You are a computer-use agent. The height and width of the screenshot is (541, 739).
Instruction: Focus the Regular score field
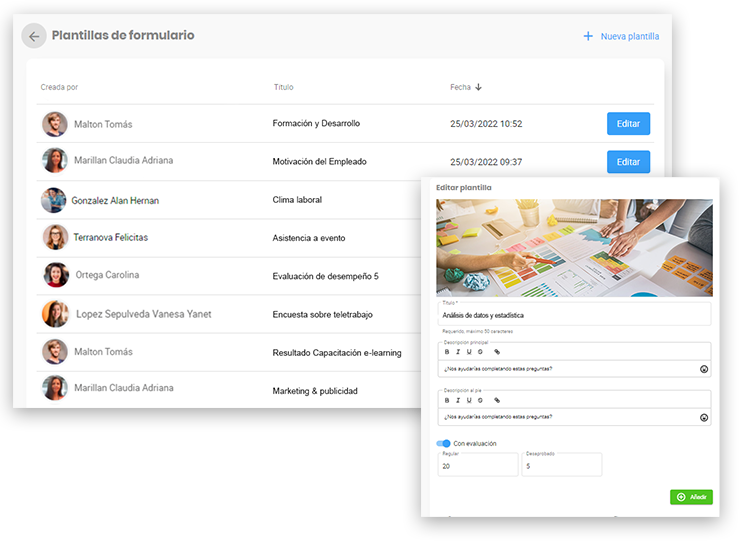[x=478, y=465]
